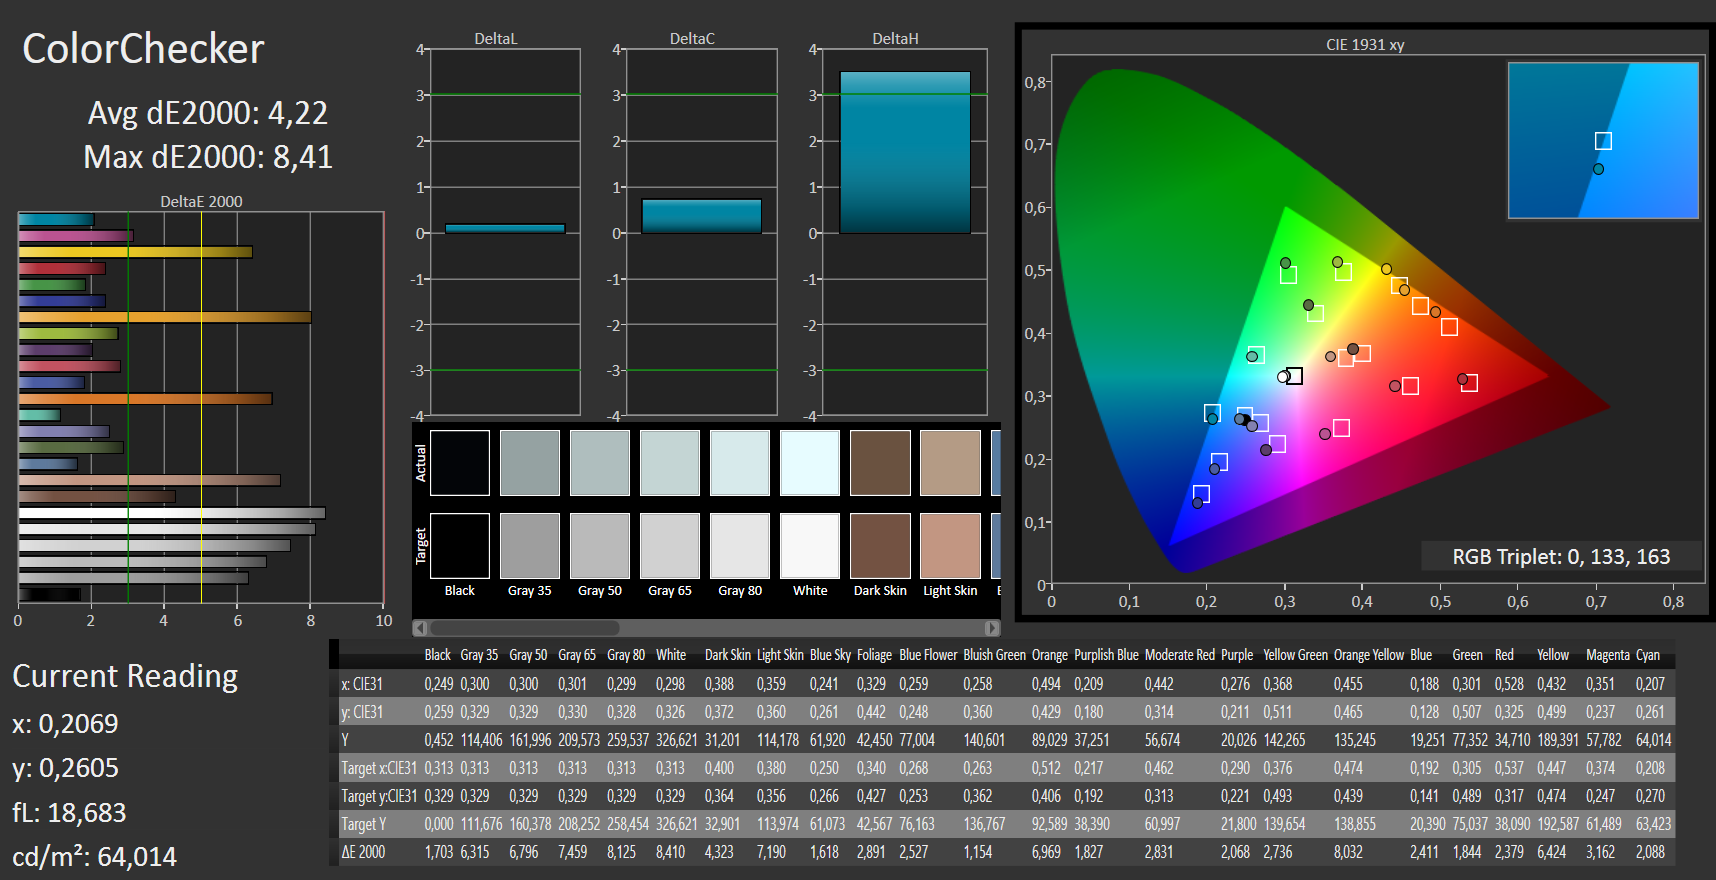
Task: Click Cyan's Y value 64,014 in the table
Action: tap(1654, 740)
